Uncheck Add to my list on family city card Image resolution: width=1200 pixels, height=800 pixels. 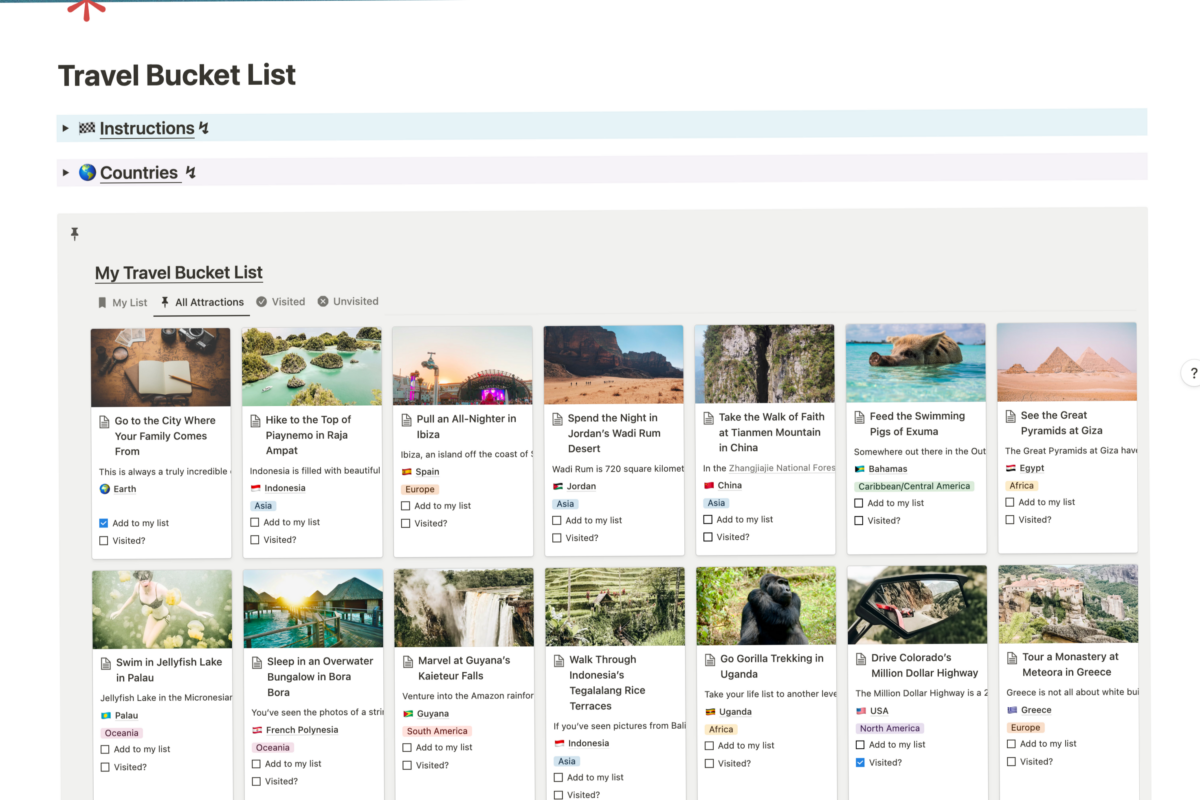point(103,522)
